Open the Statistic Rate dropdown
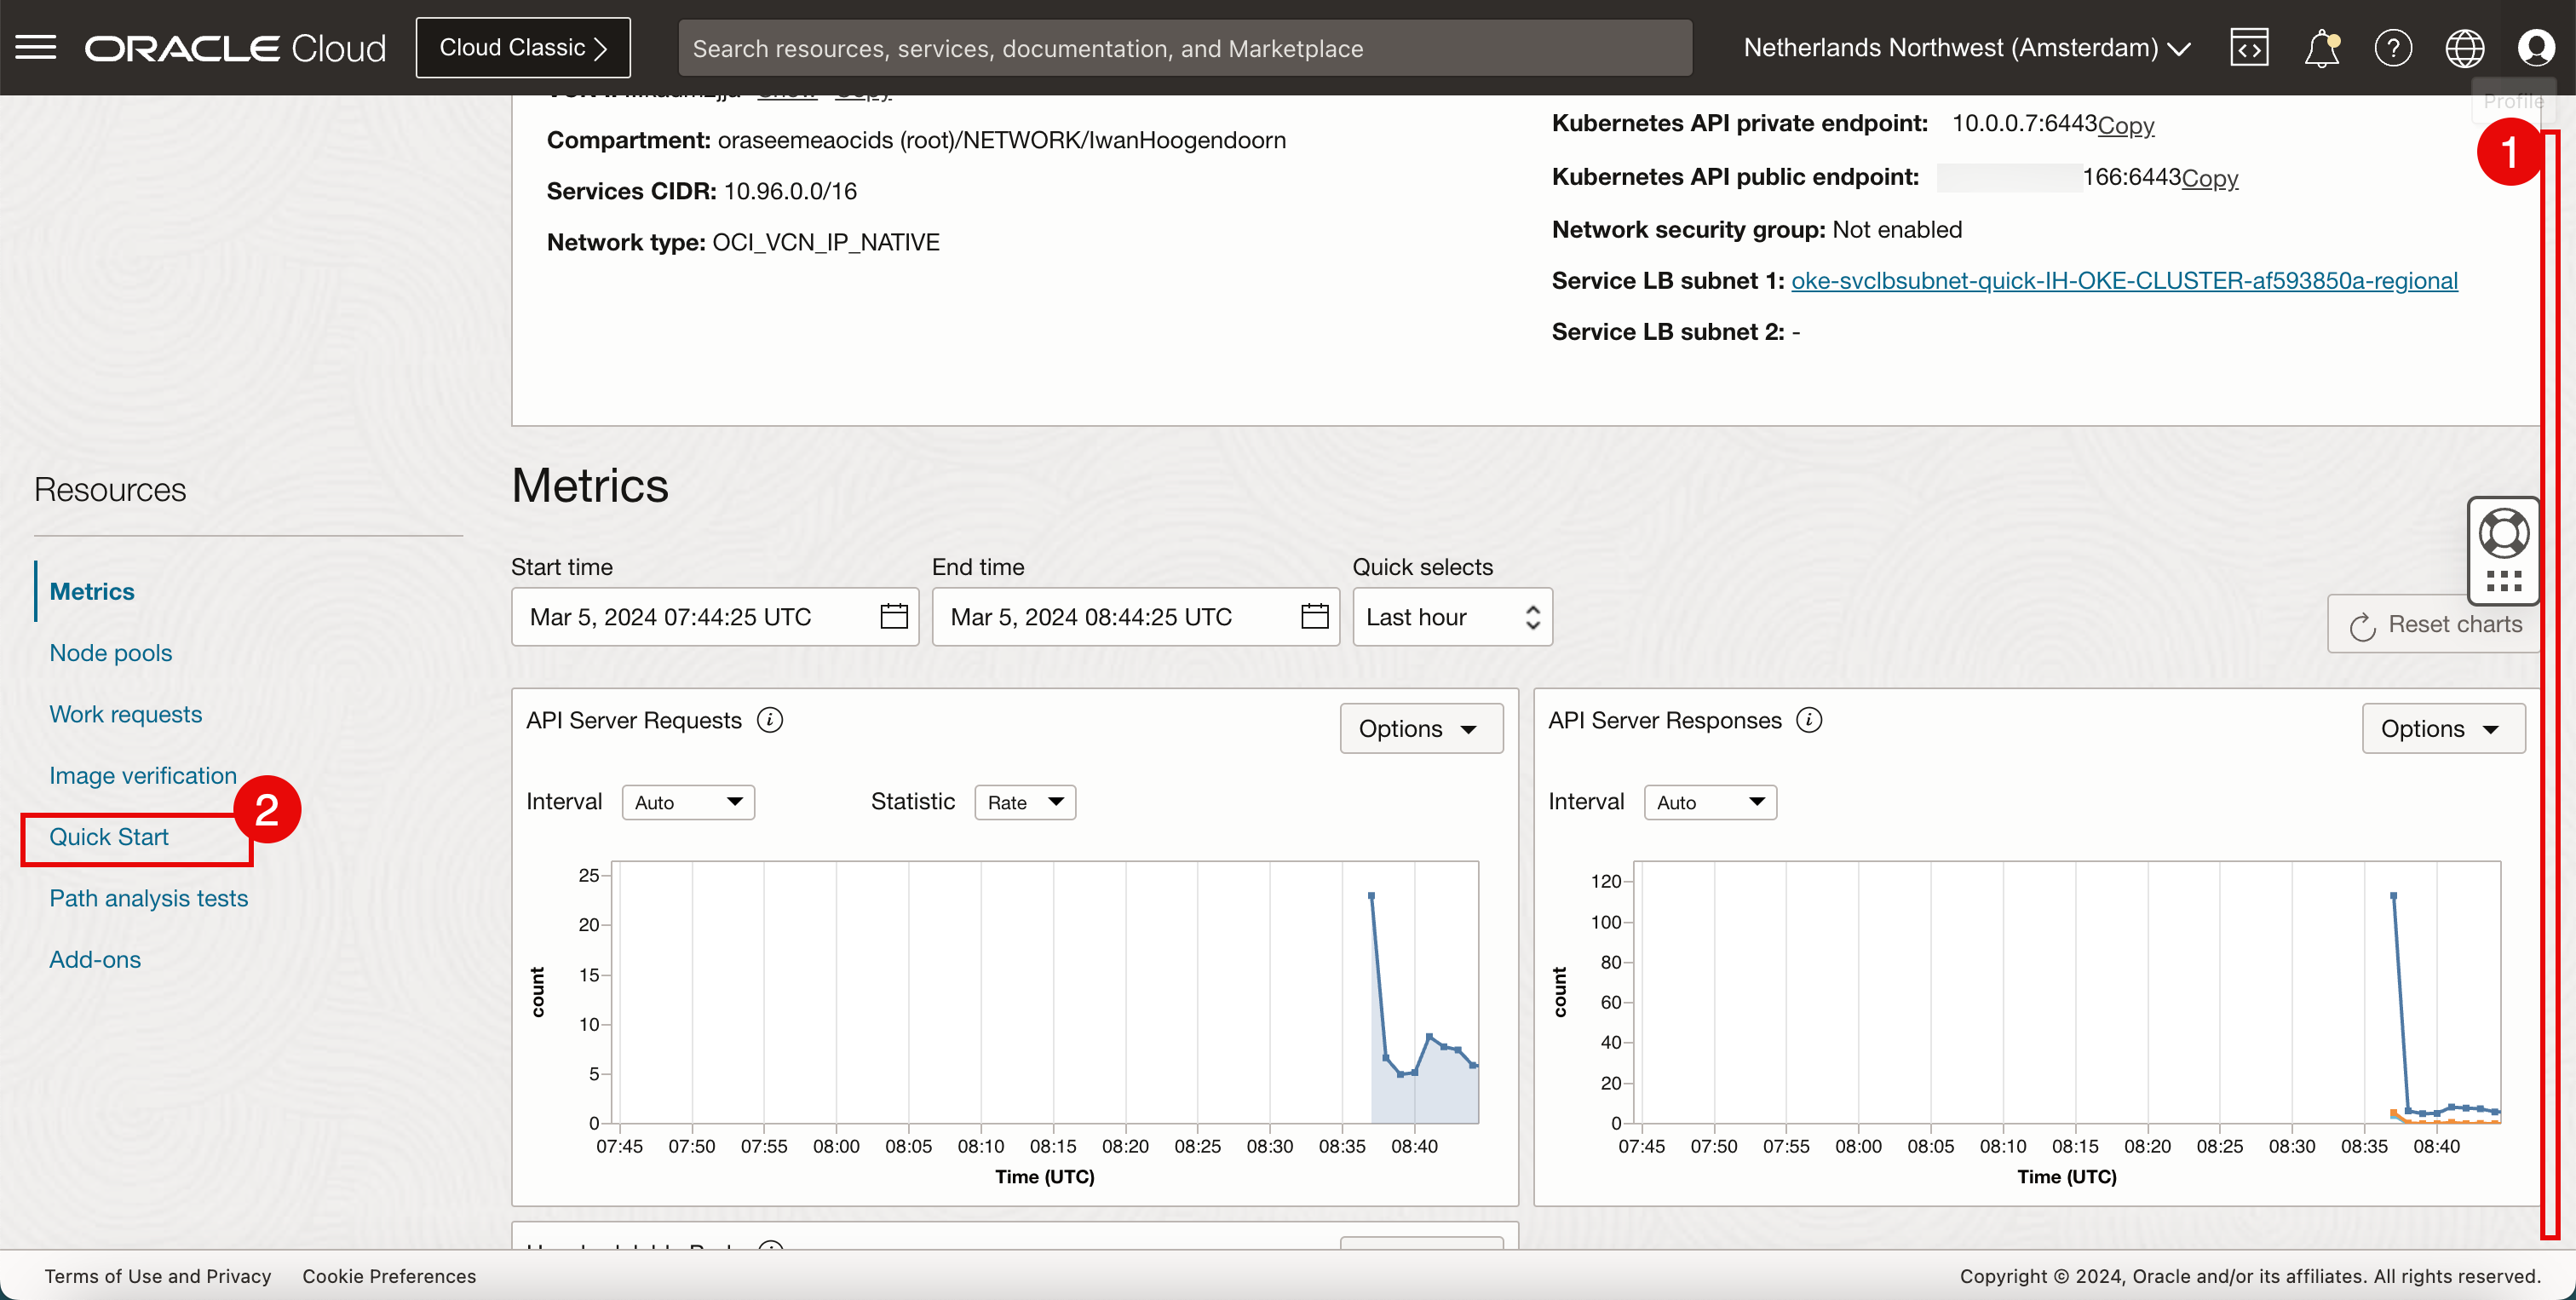Screen dimensions: 2576x1300 1025,802
